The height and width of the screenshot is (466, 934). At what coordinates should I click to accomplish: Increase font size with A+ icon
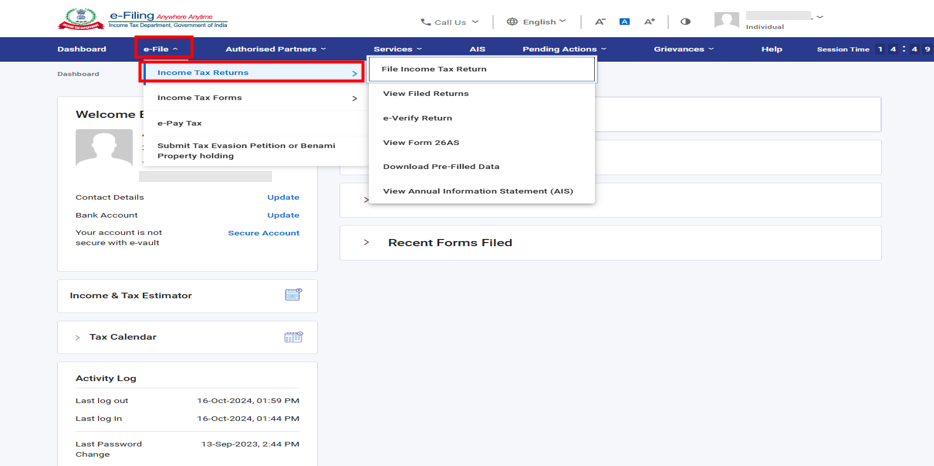tap(649, 22)
